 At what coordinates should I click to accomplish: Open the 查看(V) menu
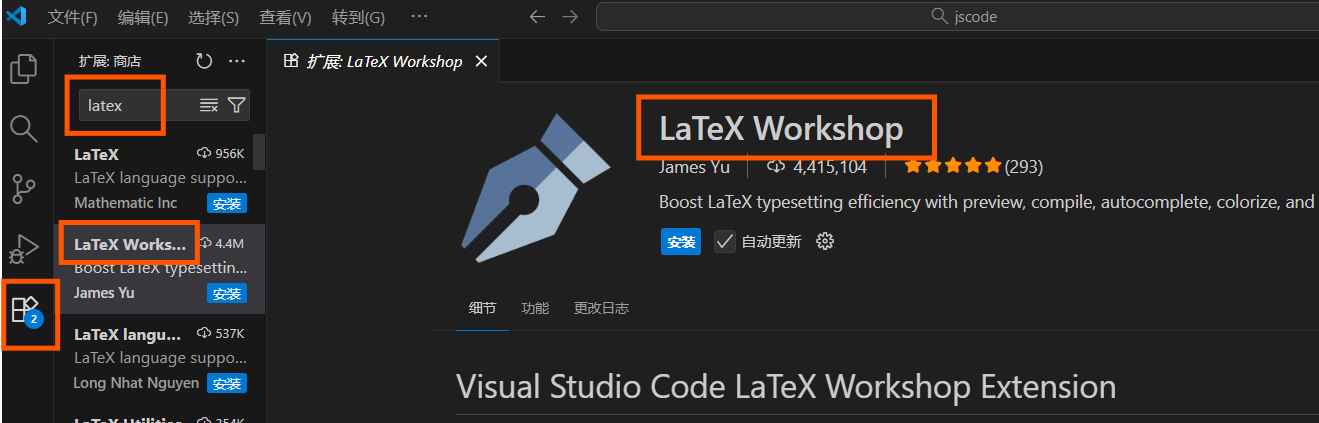[286, 17]
